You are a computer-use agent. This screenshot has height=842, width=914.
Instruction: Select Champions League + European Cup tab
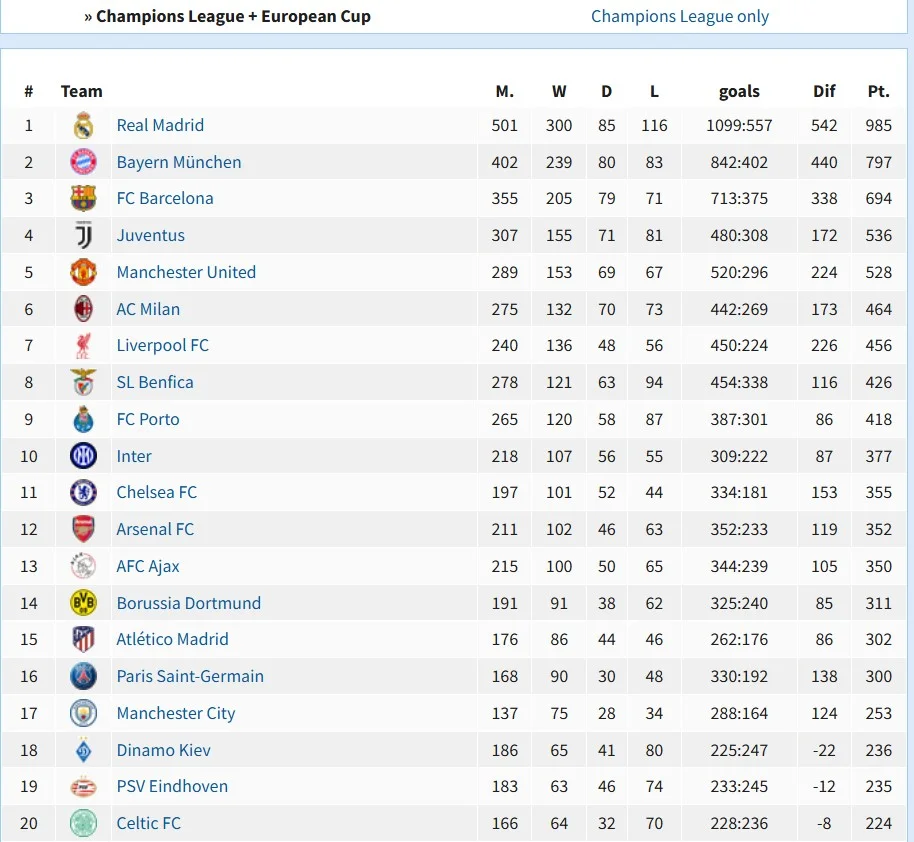(x=233, y=16)
